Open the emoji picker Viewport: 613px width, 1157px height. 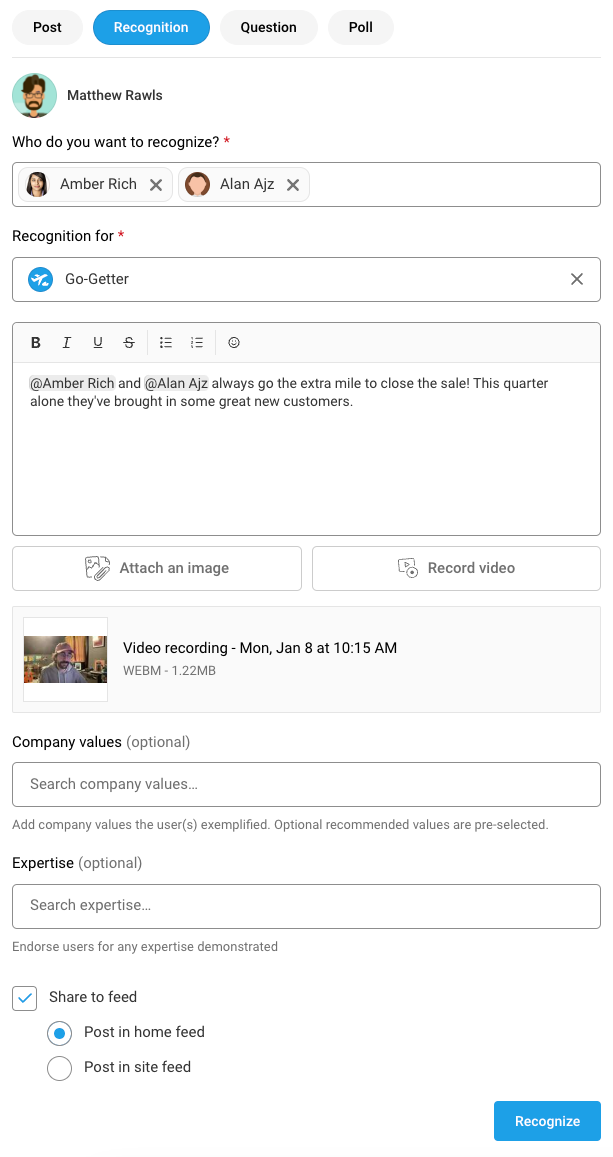click(x=233, y=342)
